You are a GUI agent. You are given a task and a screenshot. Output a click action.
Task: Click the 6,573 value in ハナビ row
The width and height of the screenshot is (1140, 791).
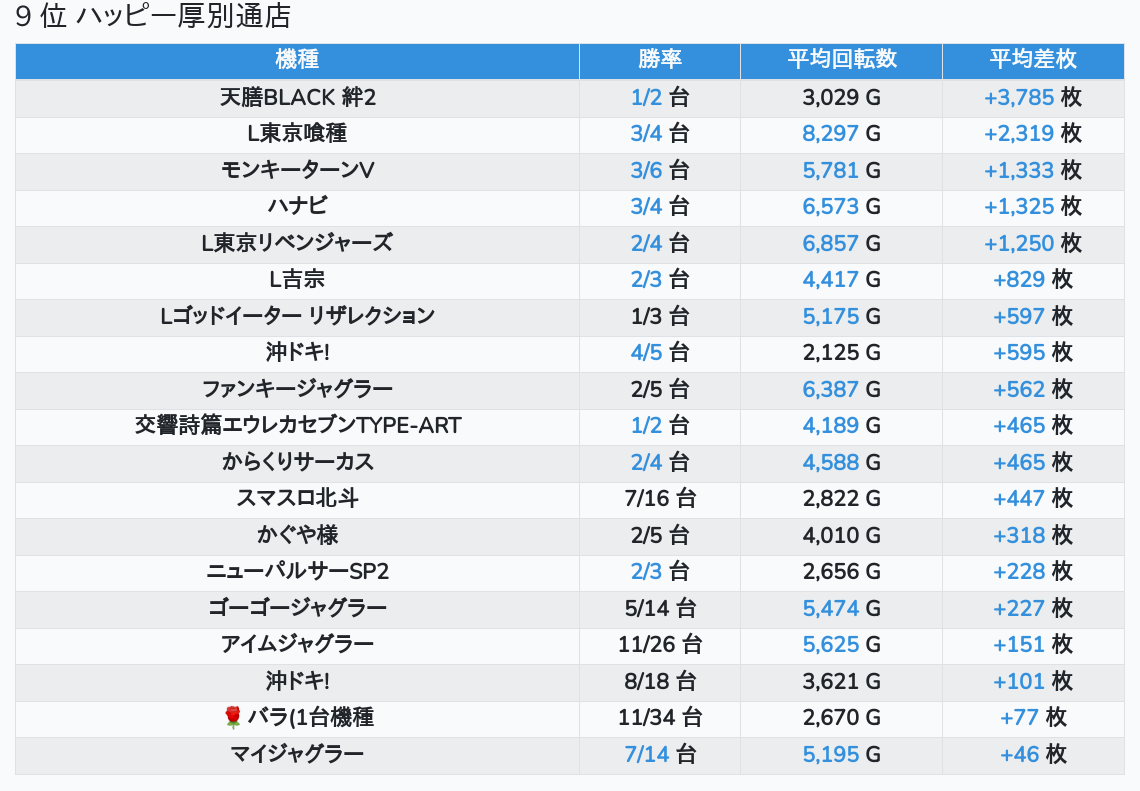830,206
